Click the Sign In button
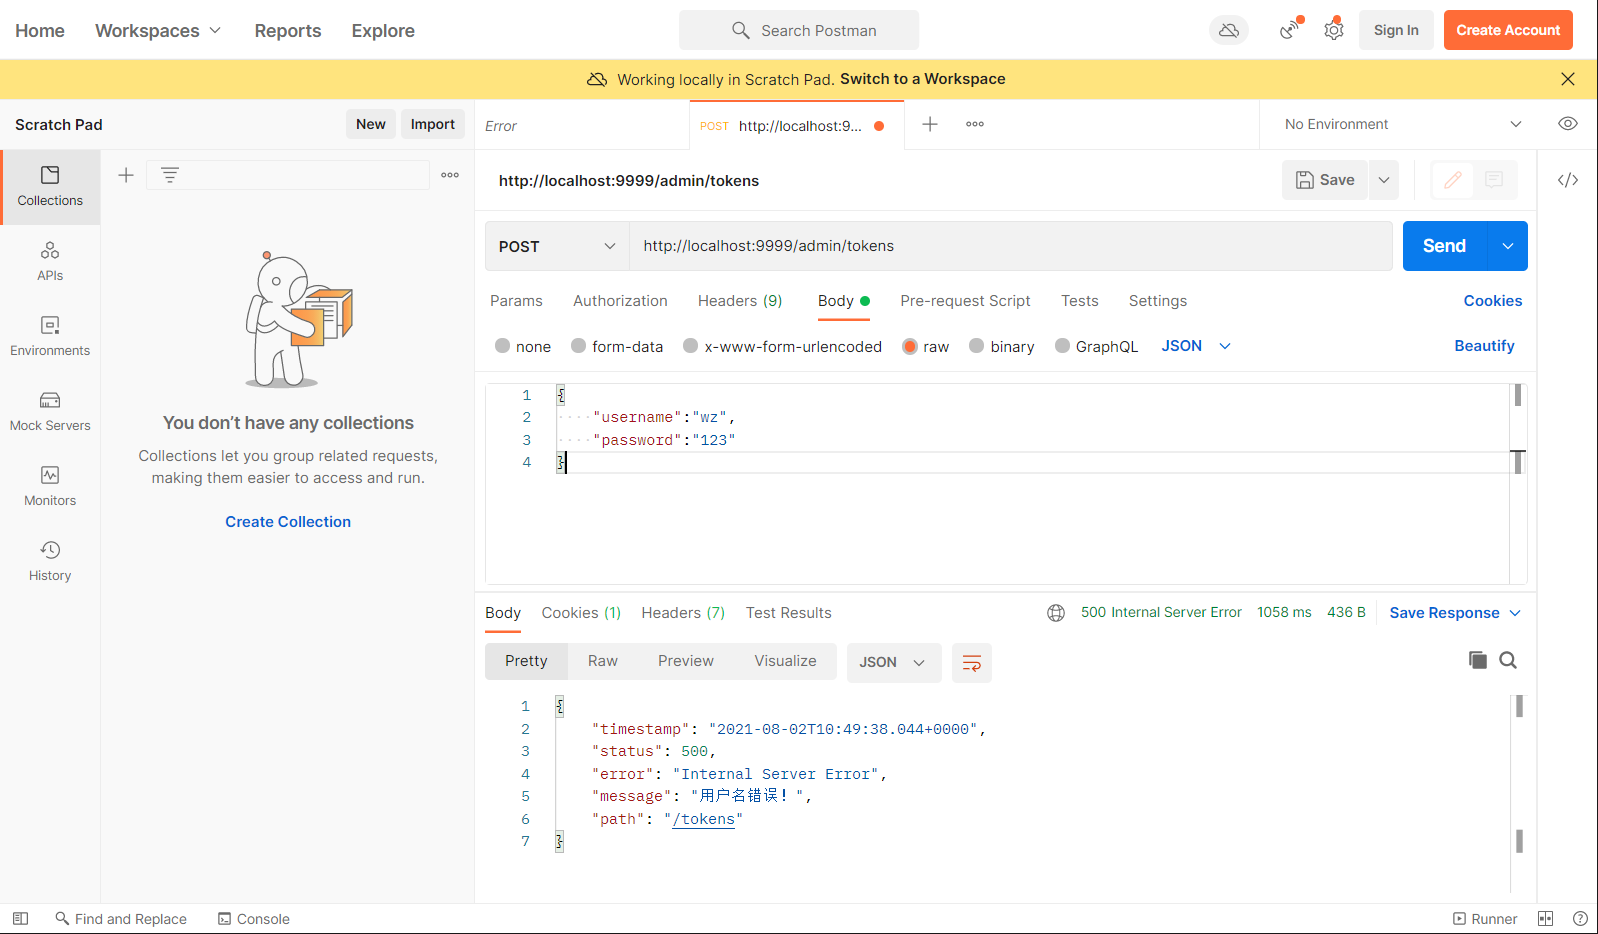Viewport: 1598px width, 934px height. pos(1396,30)
